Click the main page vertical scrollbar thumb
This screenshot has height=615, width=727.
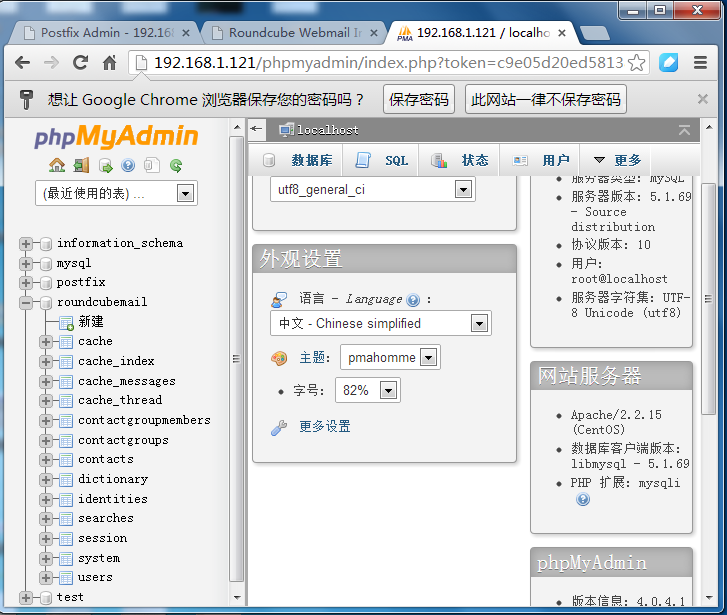pos(708,299)
